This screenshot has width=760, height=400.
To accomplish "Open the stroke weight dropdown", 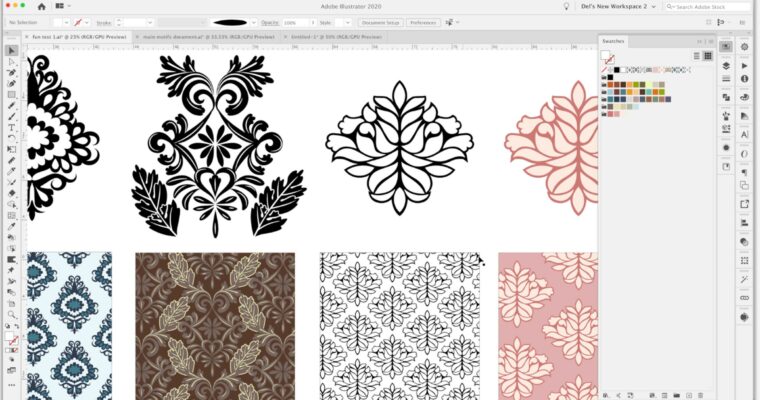I will pyautogui.click(x=150, y=22).
